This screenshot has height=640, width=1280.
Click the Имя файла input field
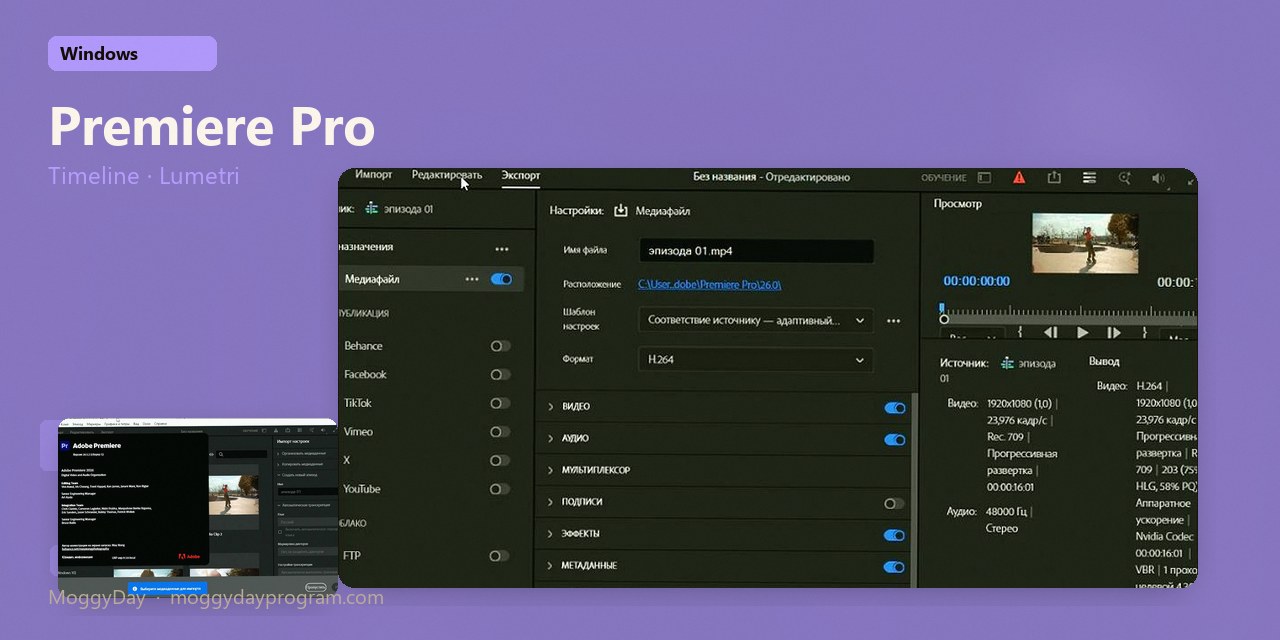click(756, 251)
